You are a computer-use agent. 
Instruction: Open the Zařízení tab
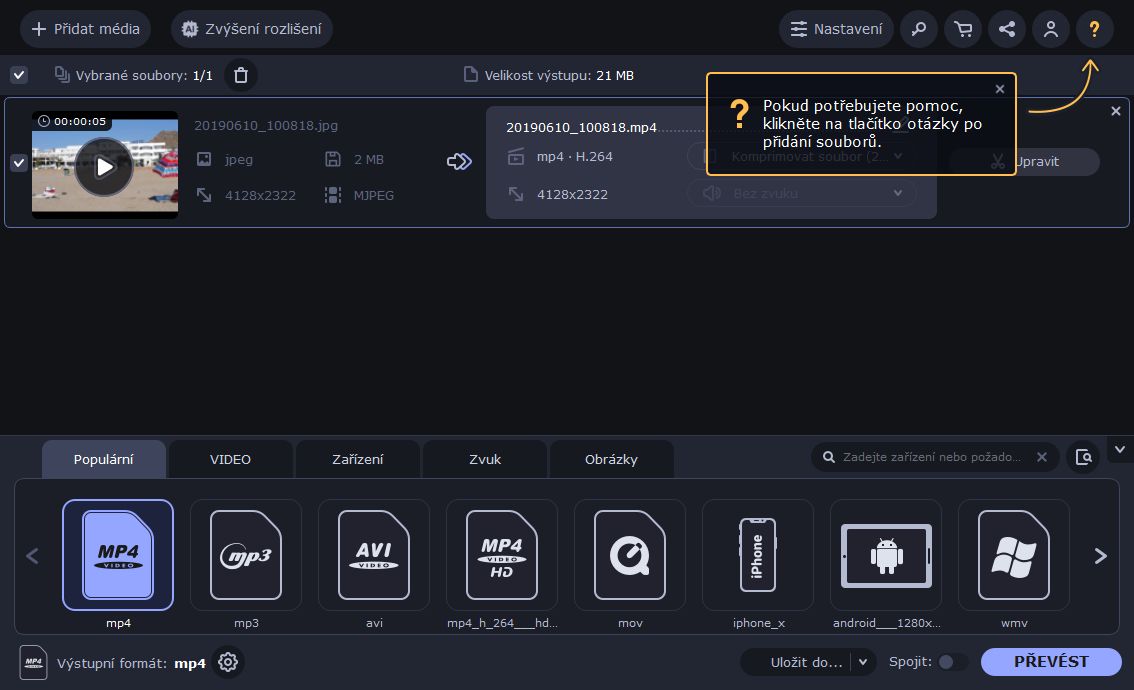pos(358,460)
